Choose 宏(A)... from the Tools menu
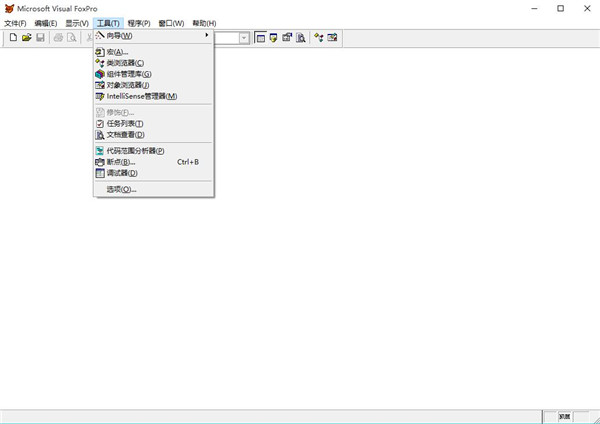Screen dimensions: 600x424 click(153, 52)
